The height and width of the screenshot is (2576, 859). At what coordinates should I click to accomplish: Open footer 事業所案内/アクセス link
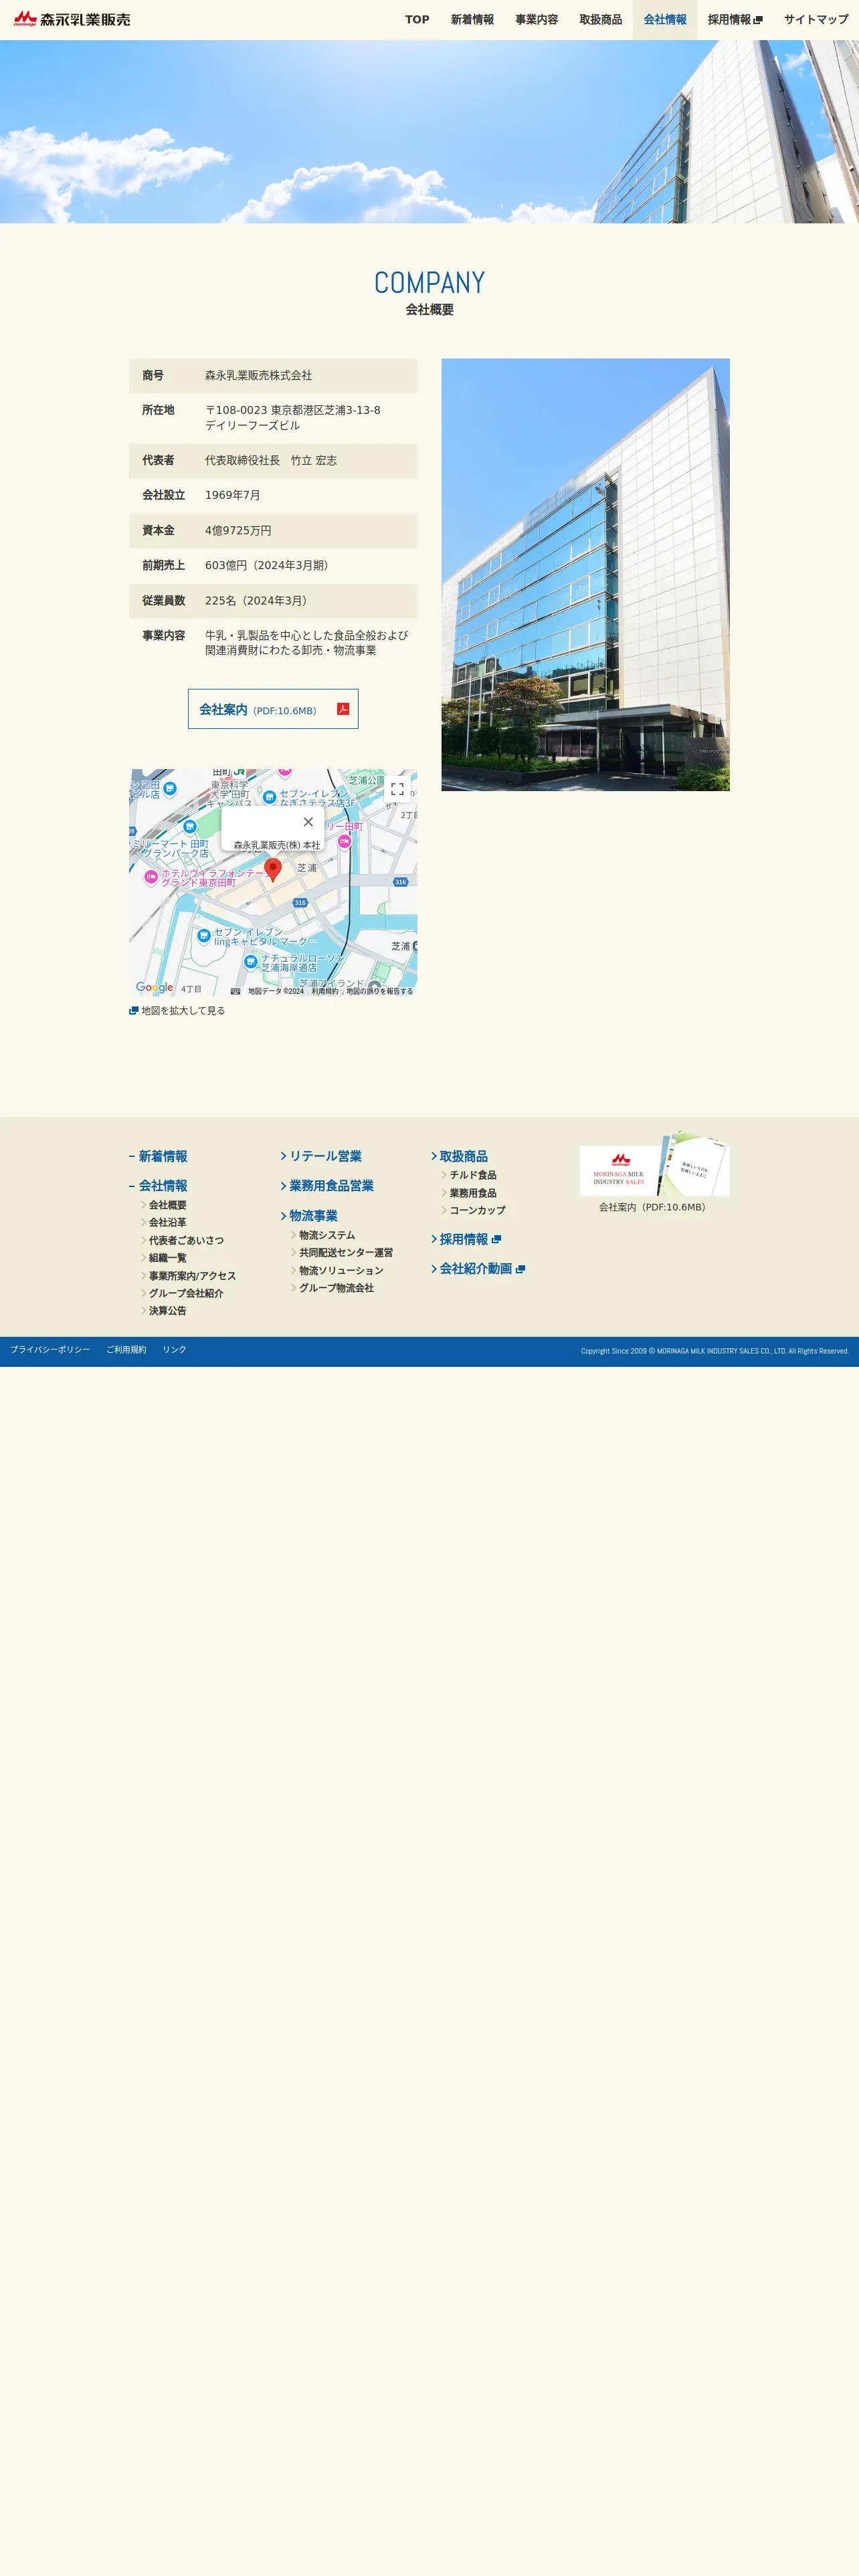192,1276
